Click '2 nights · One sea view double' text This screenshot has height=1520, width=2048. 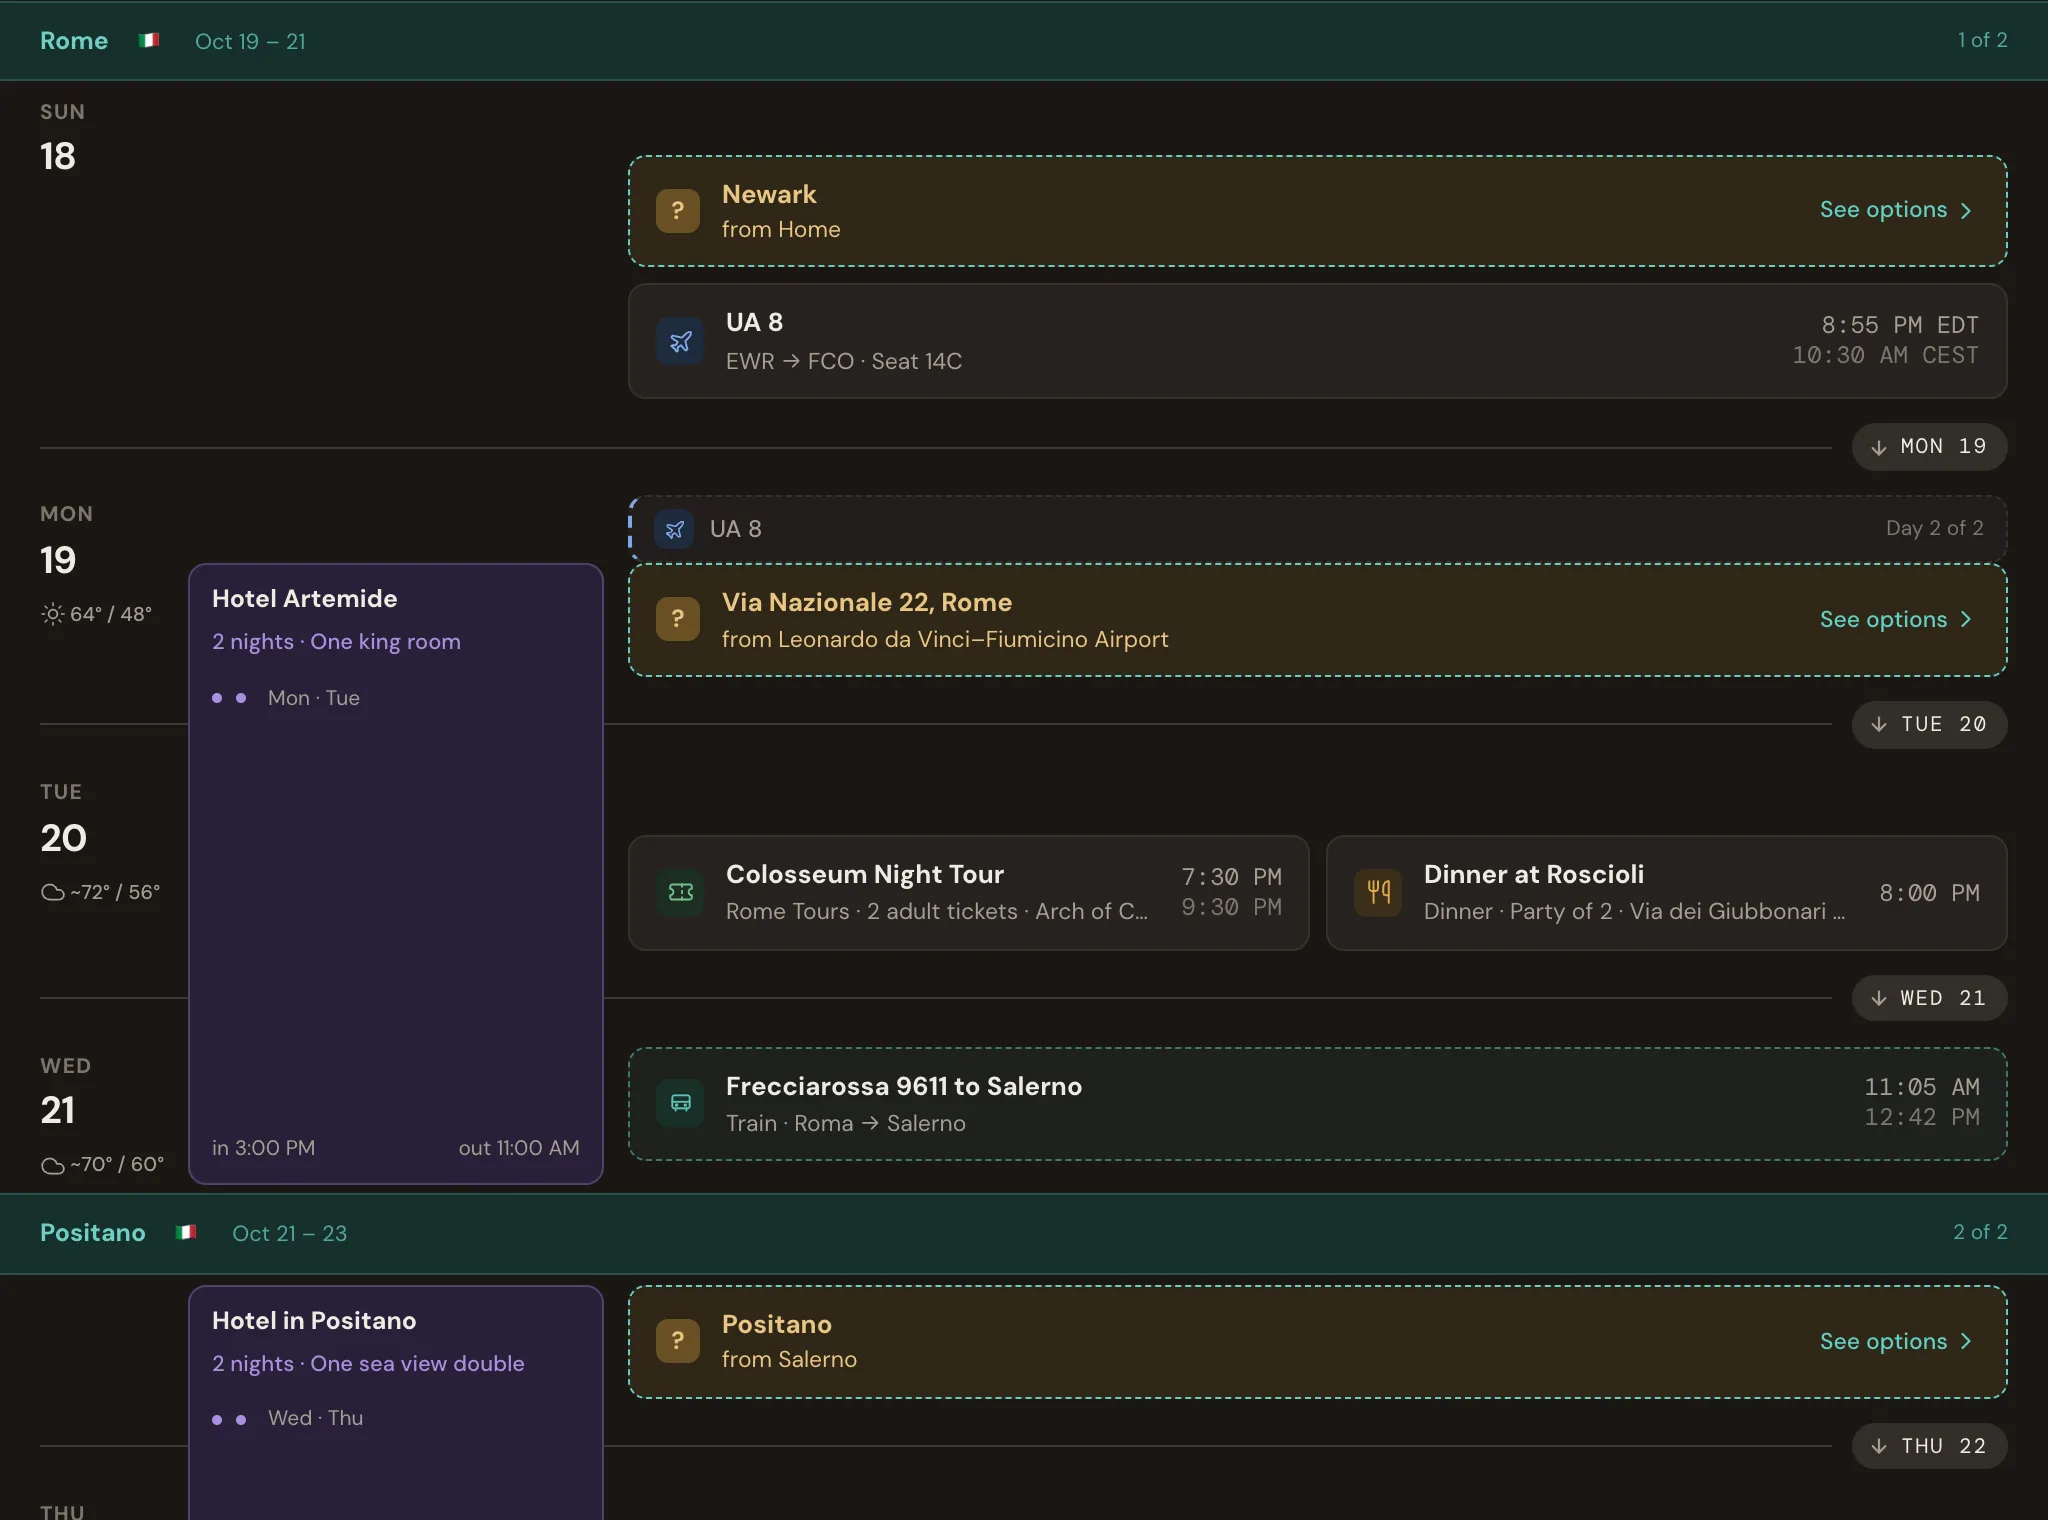(x=368, y=1364)
